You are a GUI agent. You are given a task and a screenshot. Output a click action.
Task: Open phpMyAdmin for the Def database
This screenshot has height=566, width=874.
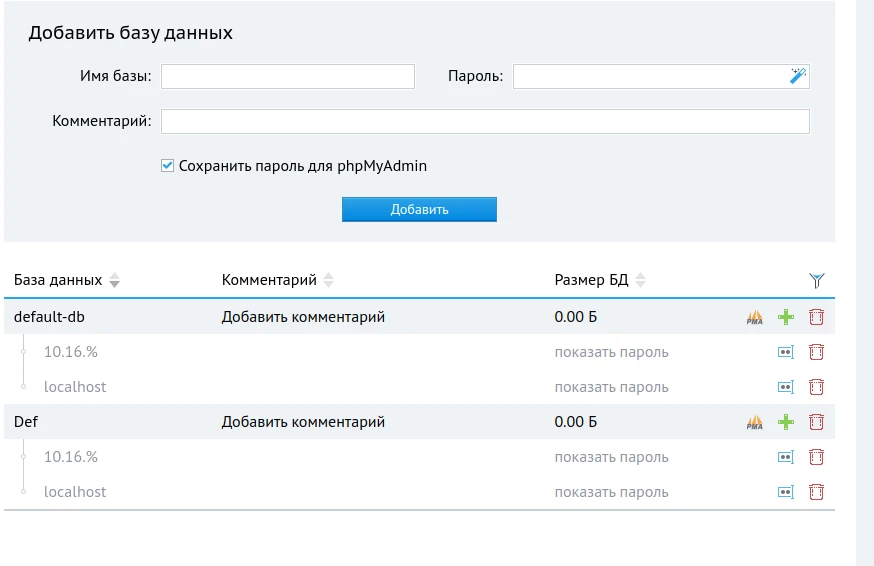coord(754,423)
